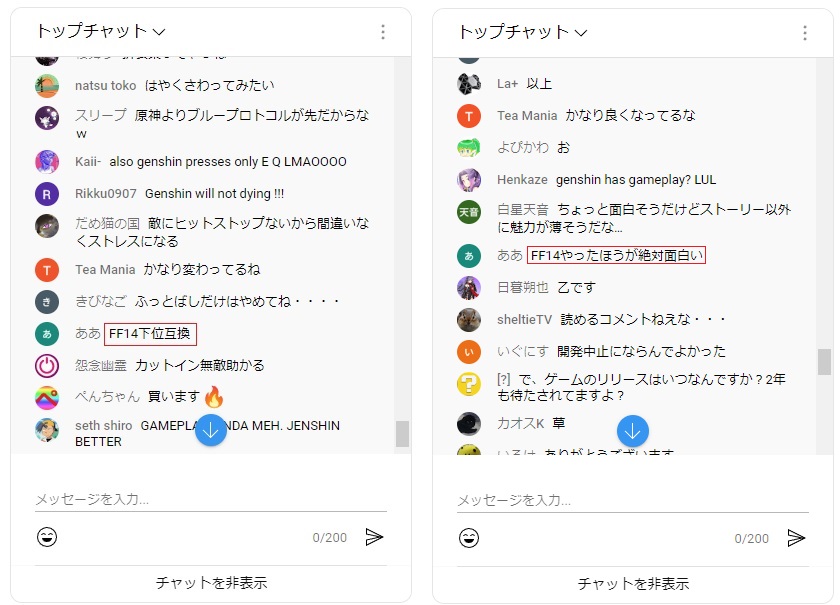Click the right chat scrollbar thumb
The image size is (840, 605).
point(824,361)
